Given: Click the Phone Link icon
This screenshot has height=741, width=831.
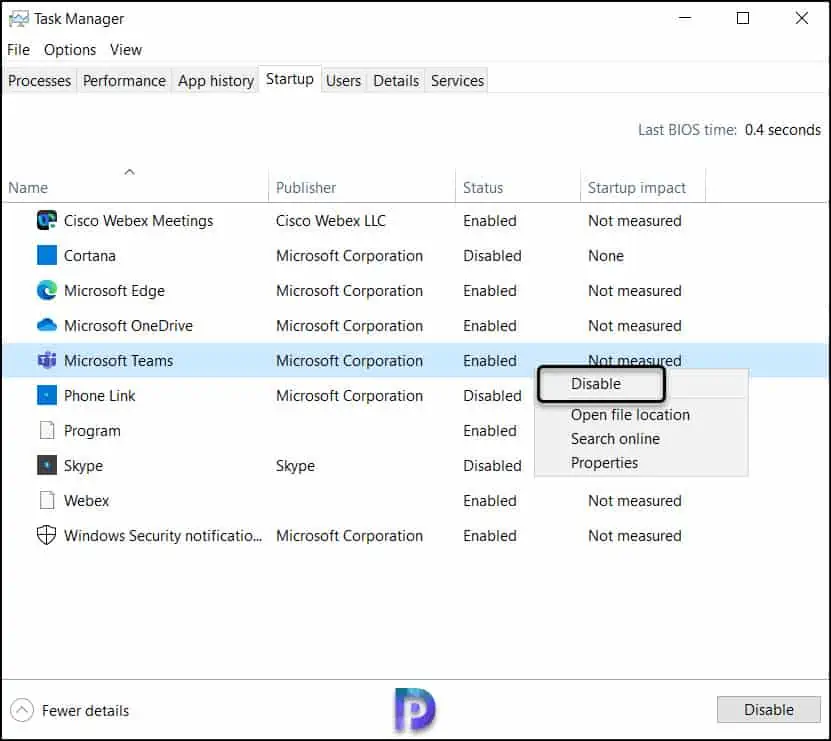Looking at the screenshot, I should 47,395.
